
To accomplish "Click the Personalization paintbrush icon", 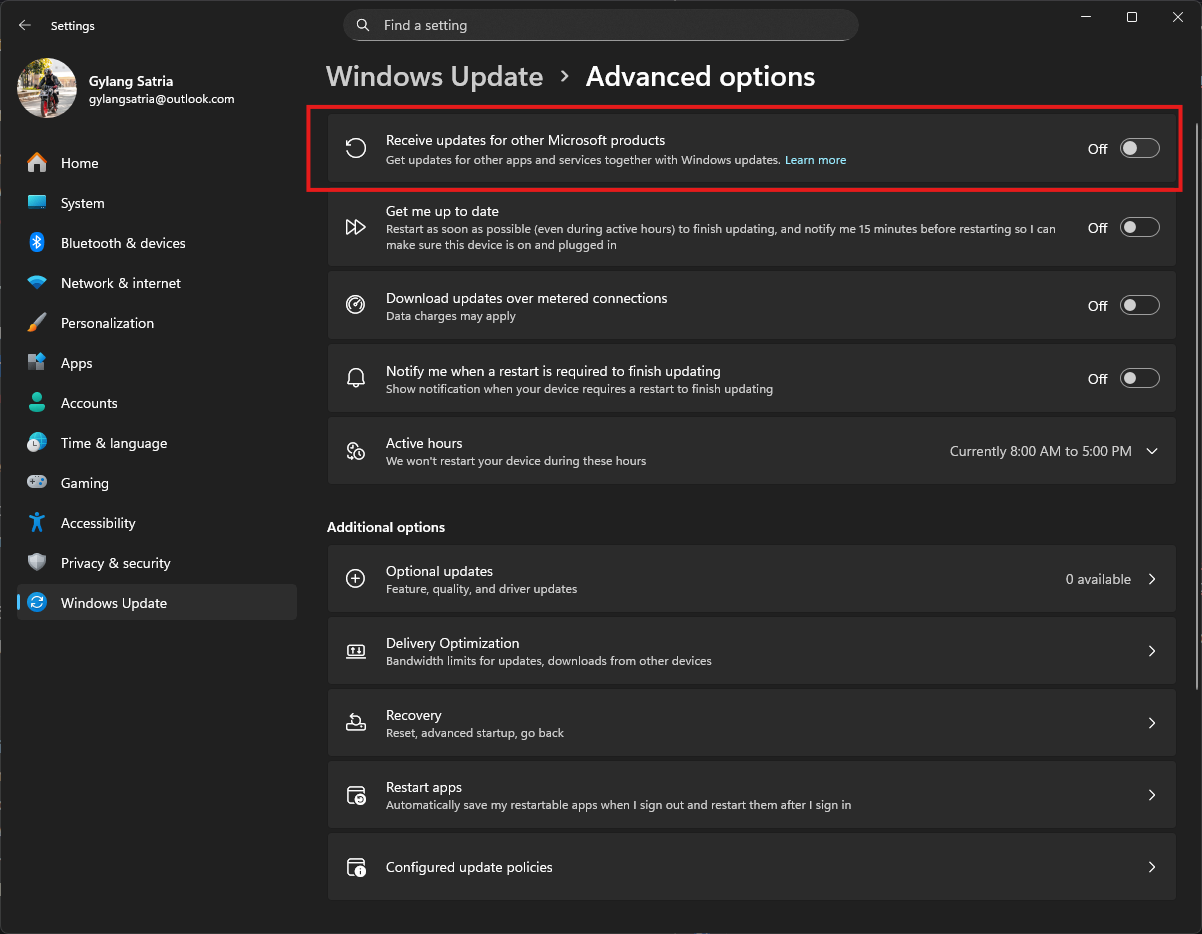I will pos(37,323).
